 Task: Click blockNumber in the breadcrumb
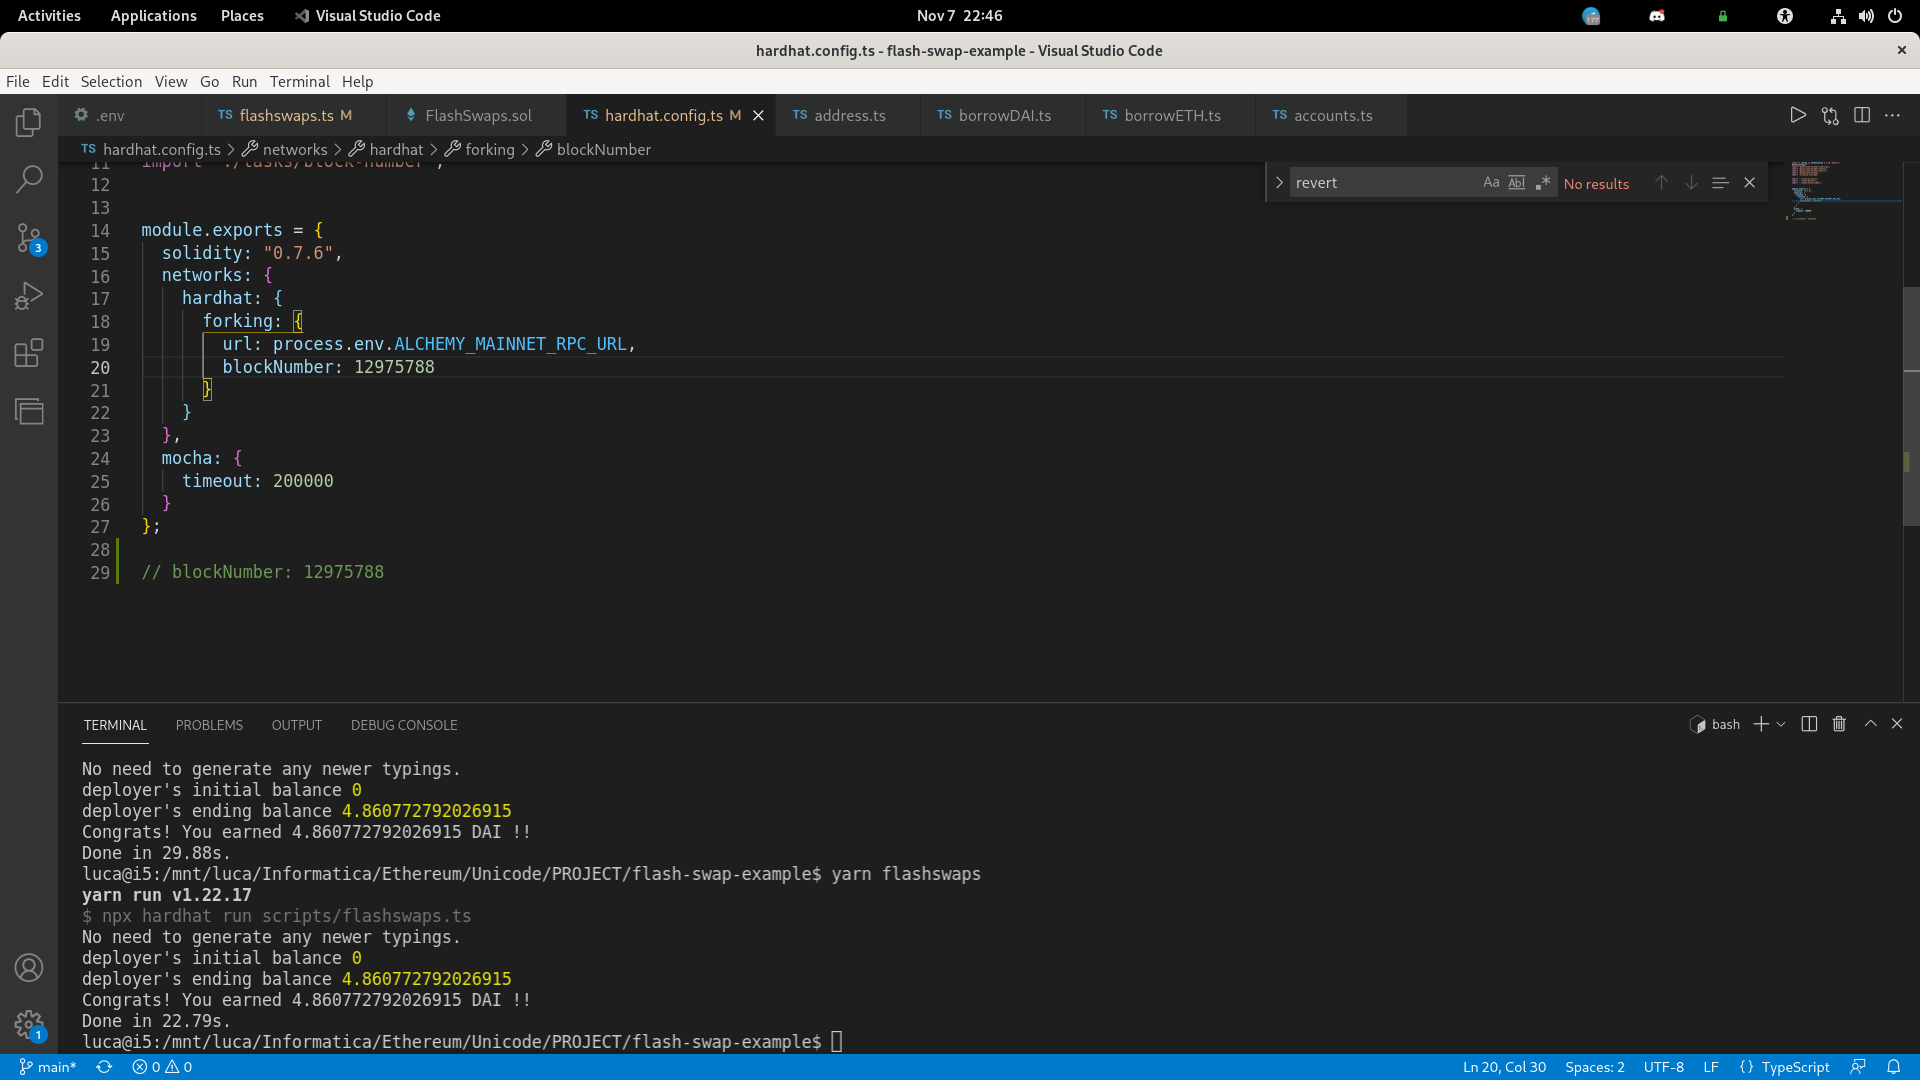(x=604, y=149)
